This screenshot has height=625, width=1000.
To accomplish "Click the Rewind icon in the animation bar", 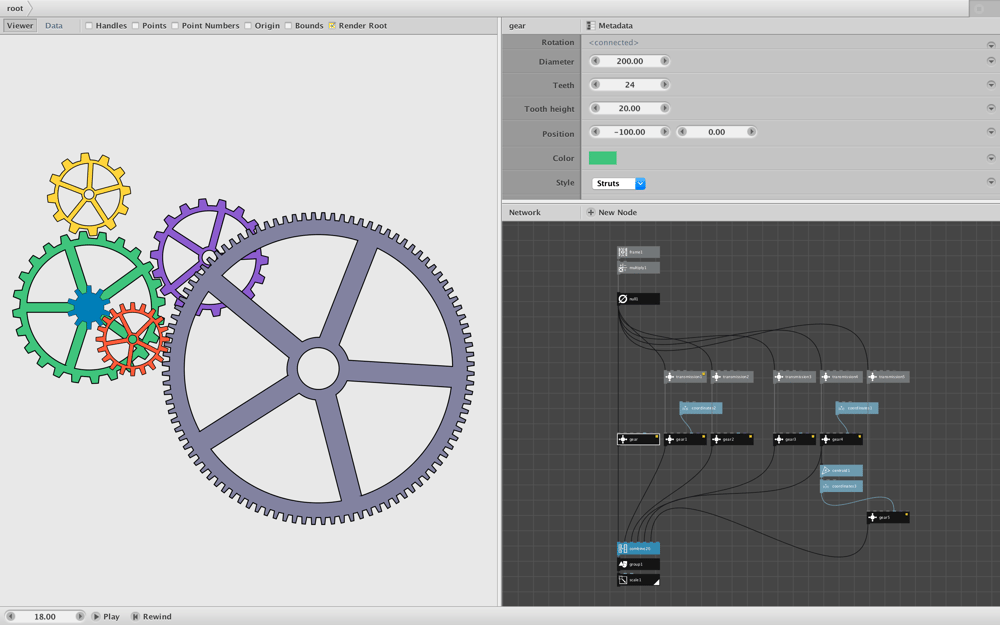I will click(135, 617).
